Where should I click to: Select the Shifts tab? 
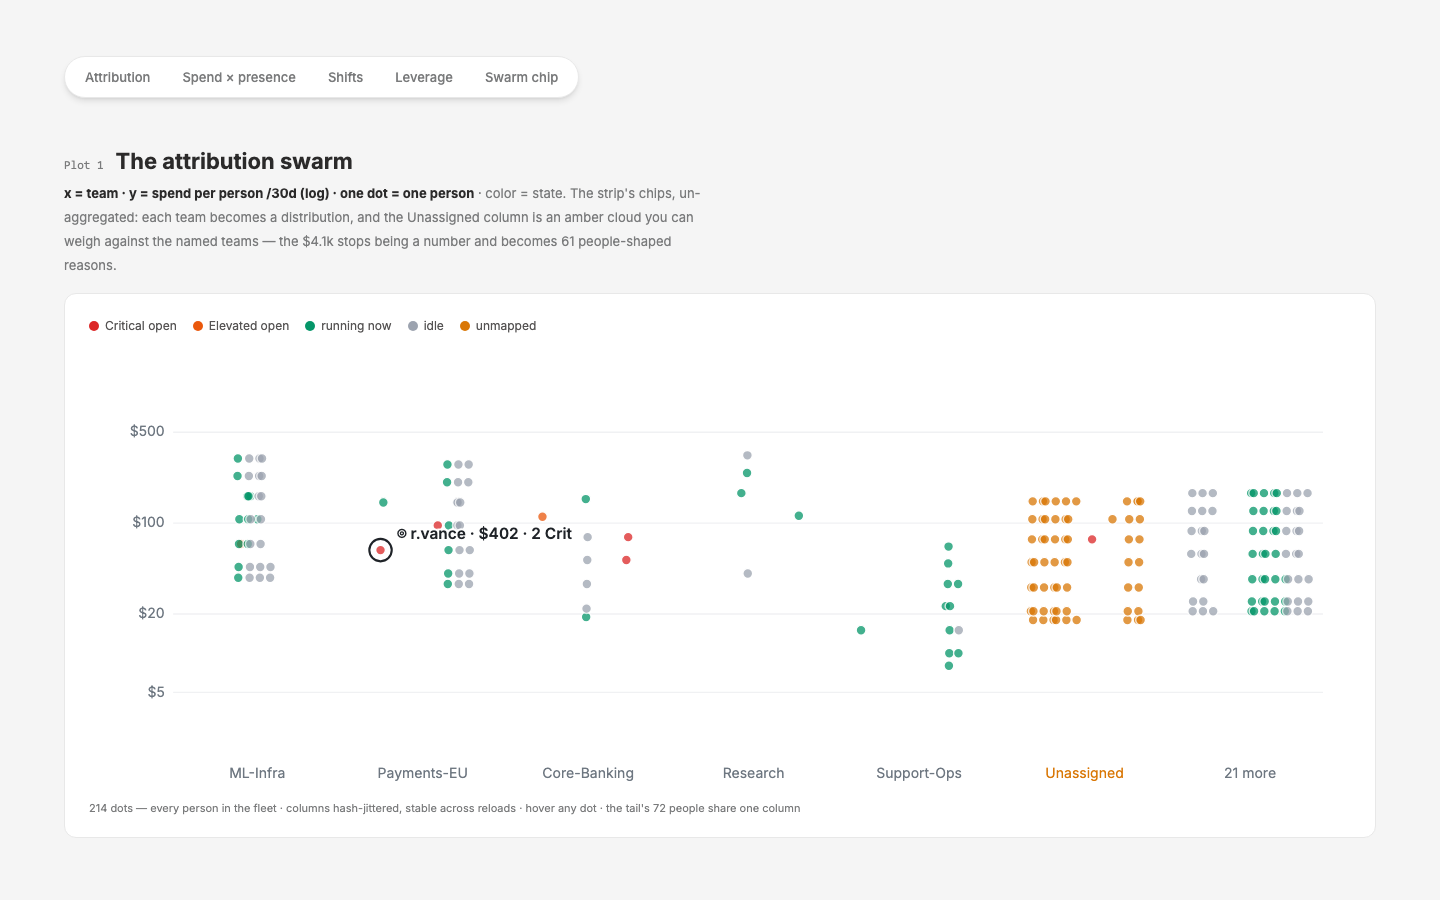coord(345,77)
